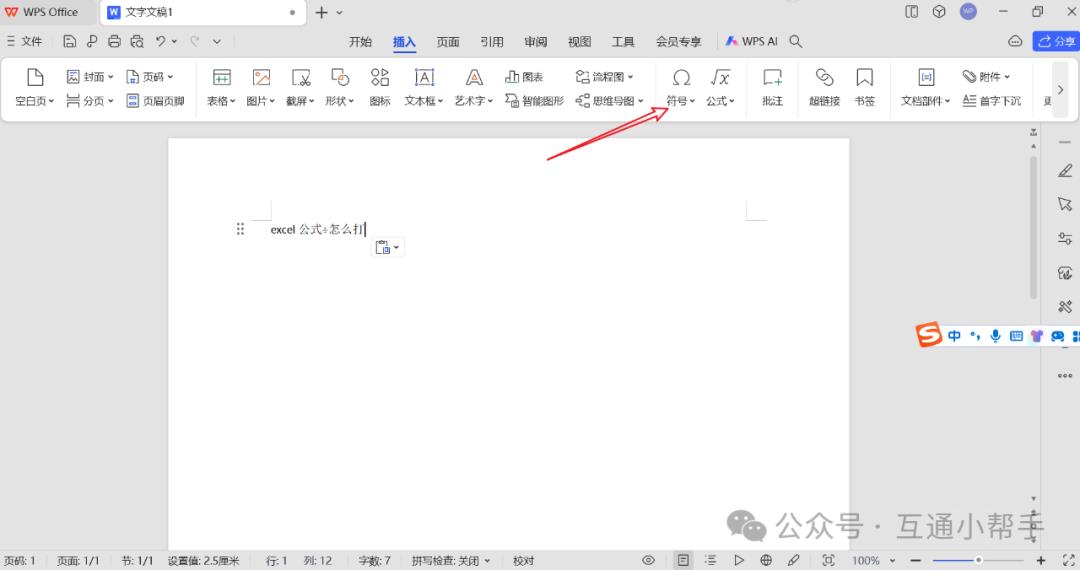This screenshot has height=570, width=1080.
Task: Open the 工具 Tools tab
Action: click(623, 41)
